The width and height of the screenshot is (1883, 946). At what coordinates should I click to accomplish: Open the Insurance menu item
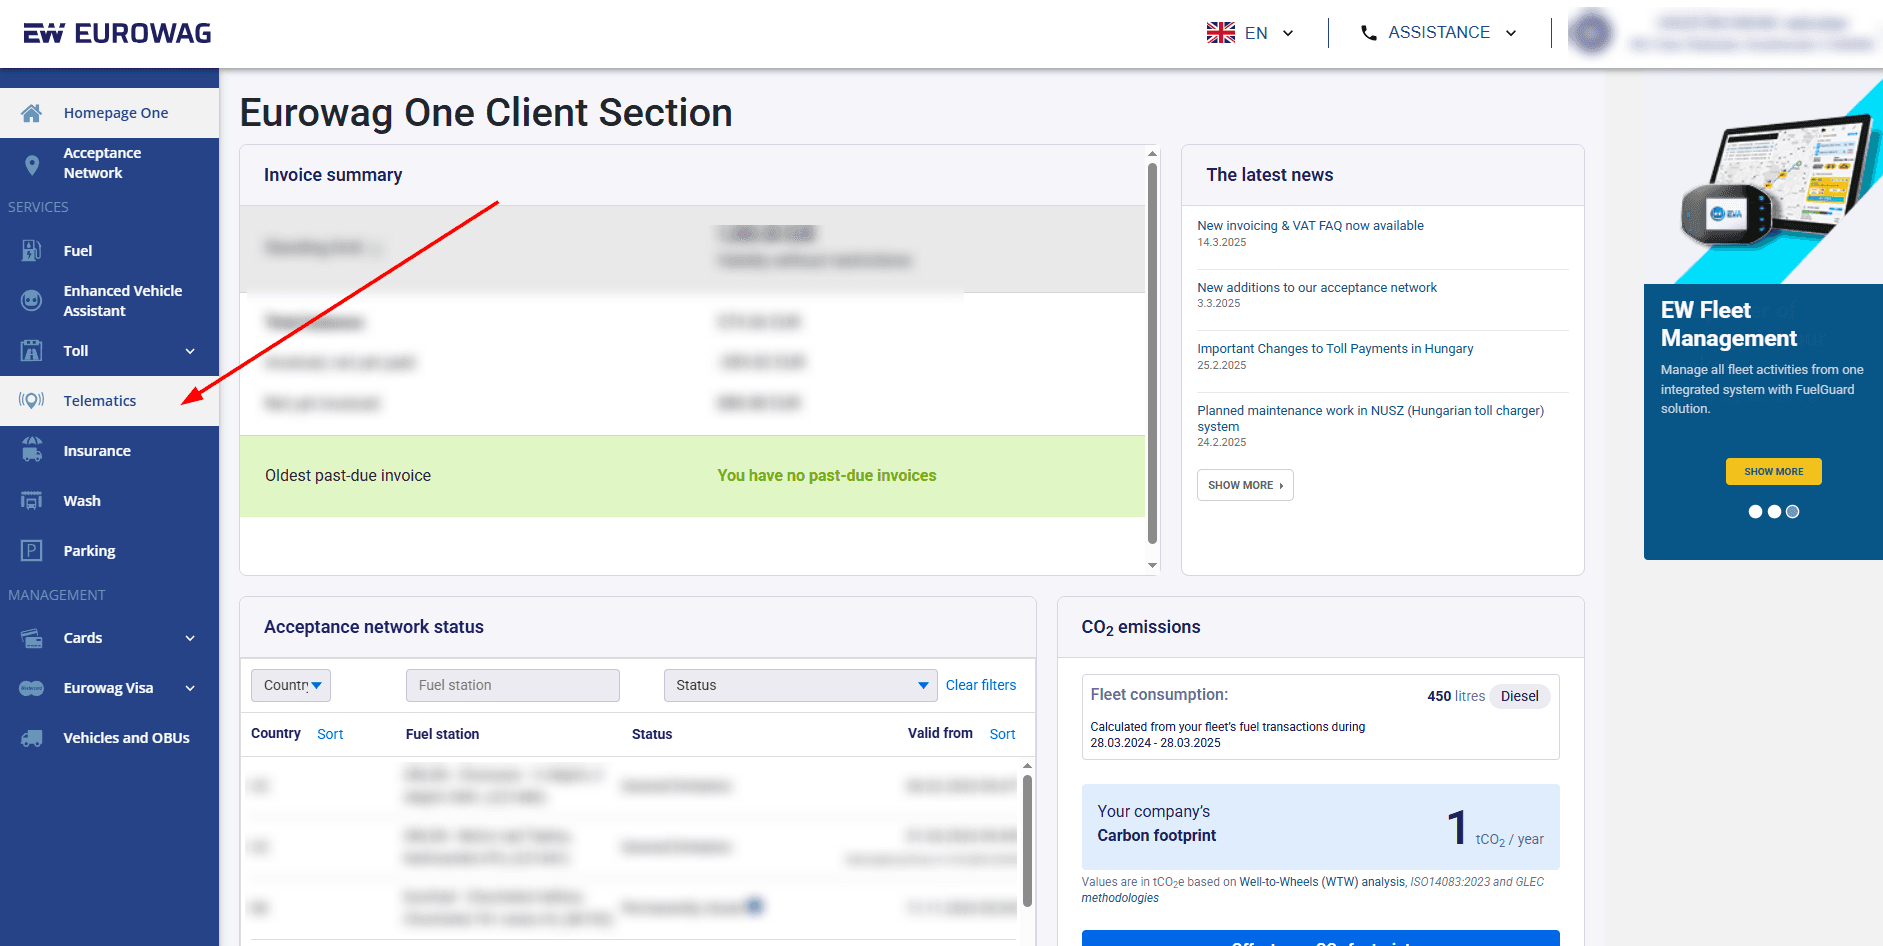click(110, 451)
